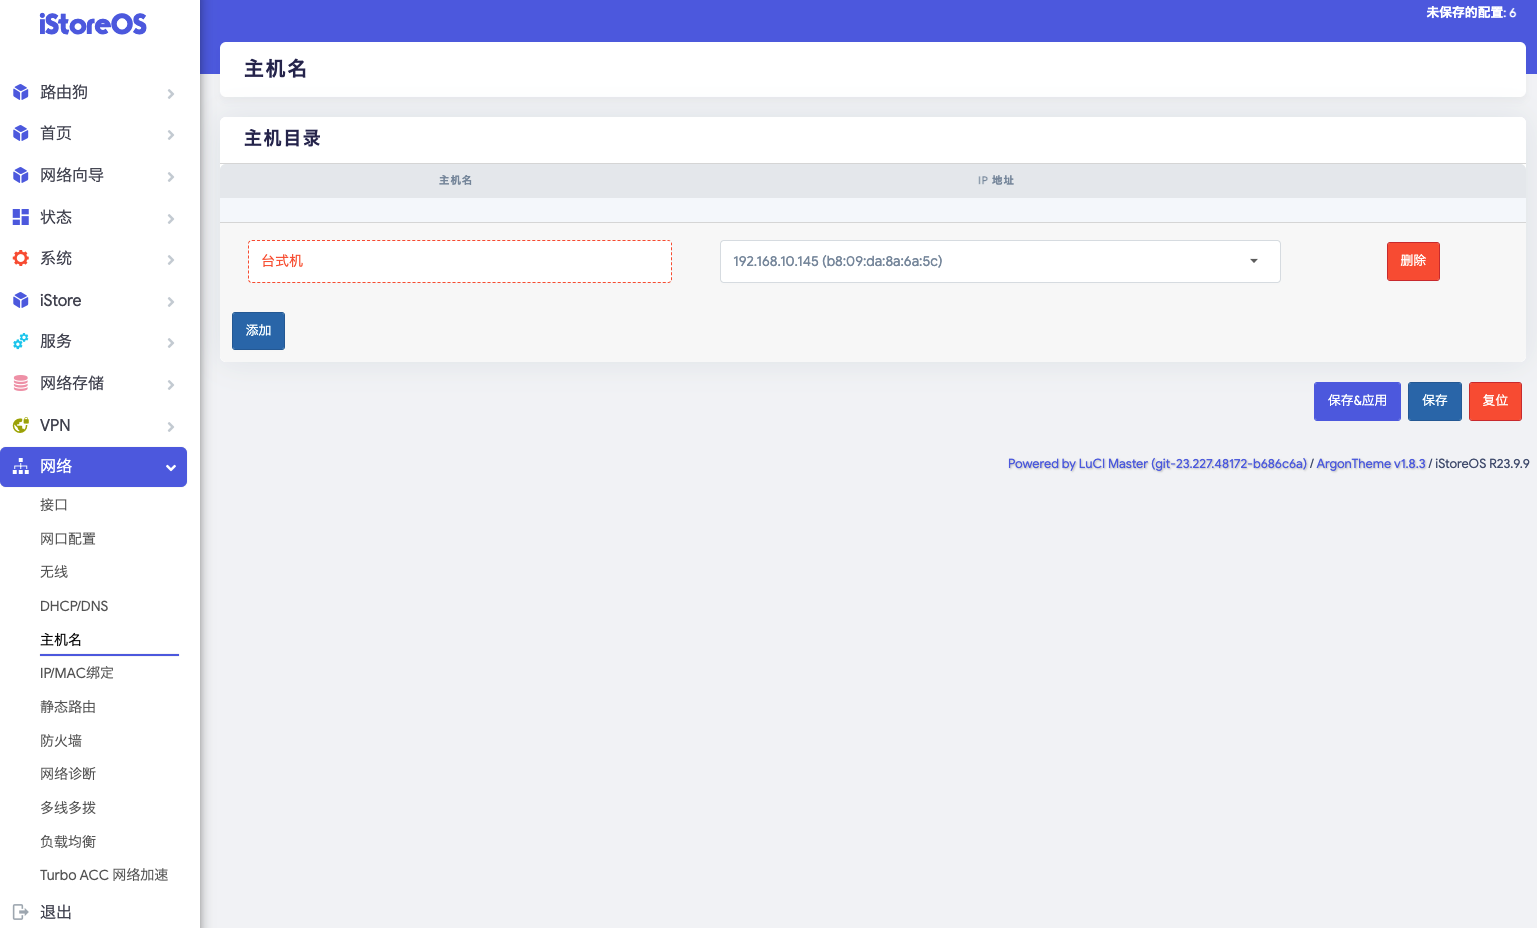
Task: Switch to the DHCP/DNS page
Action: click(74, 605)
